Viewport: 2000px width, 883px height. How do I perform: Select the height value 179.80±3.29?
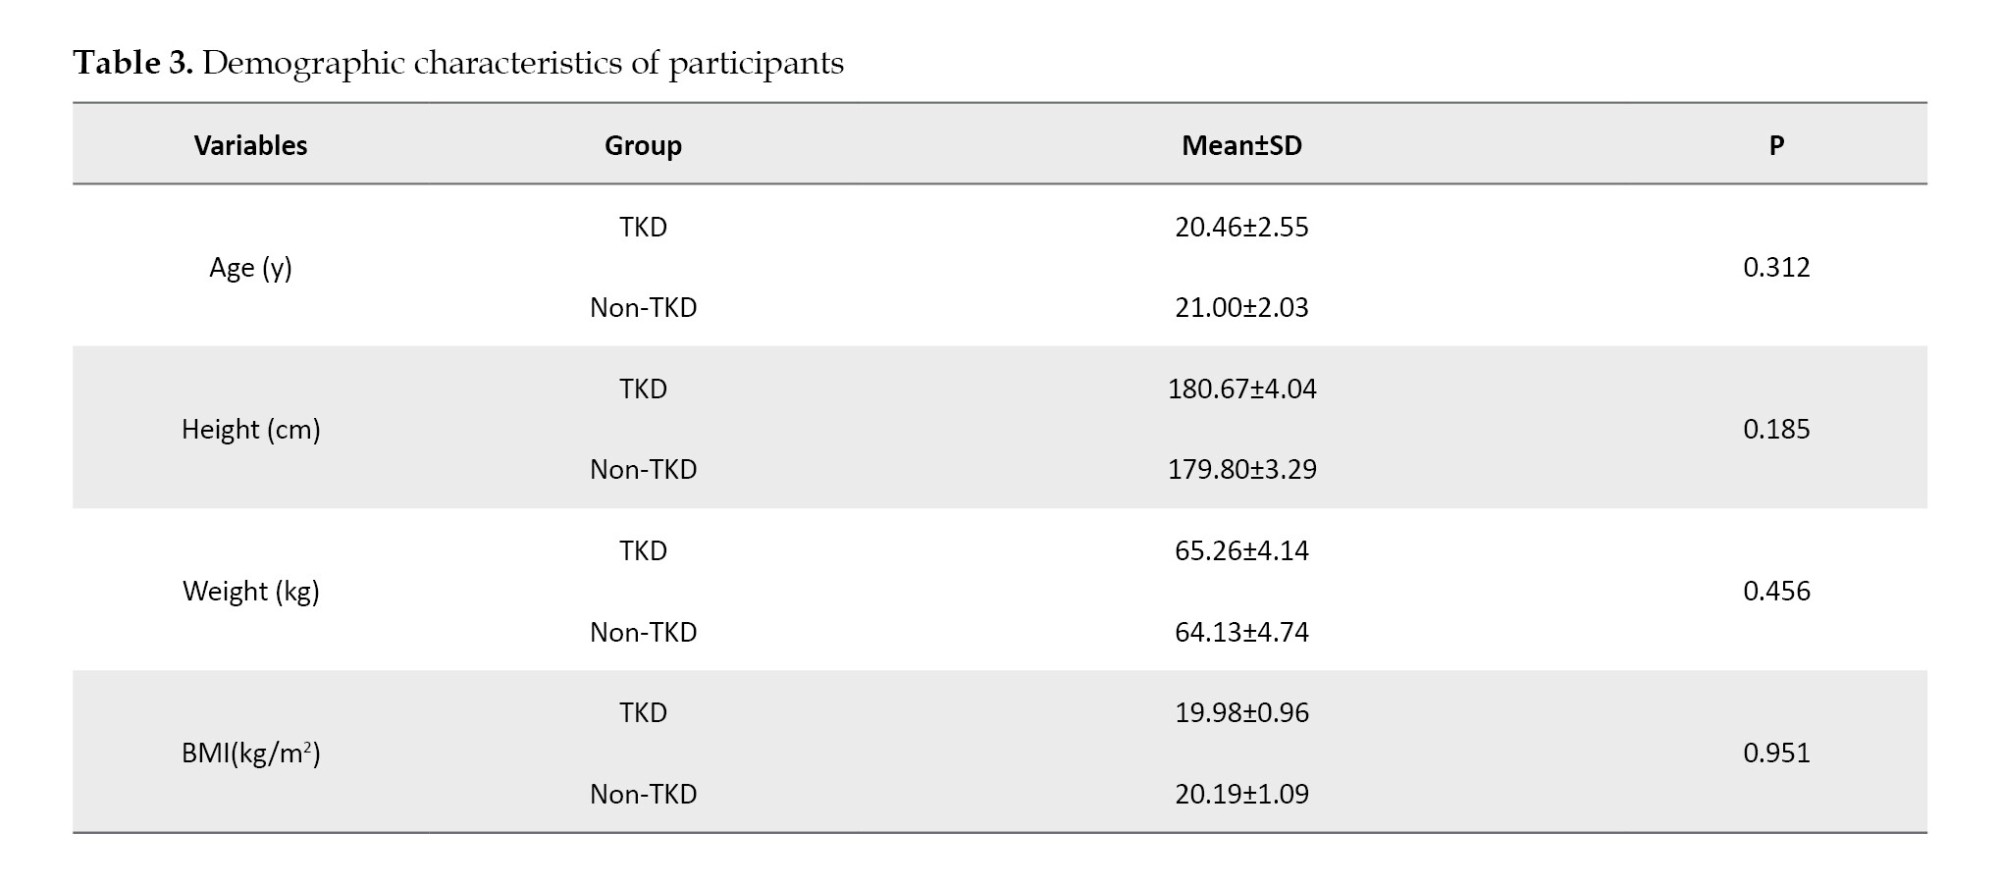tap(1241, 469)
